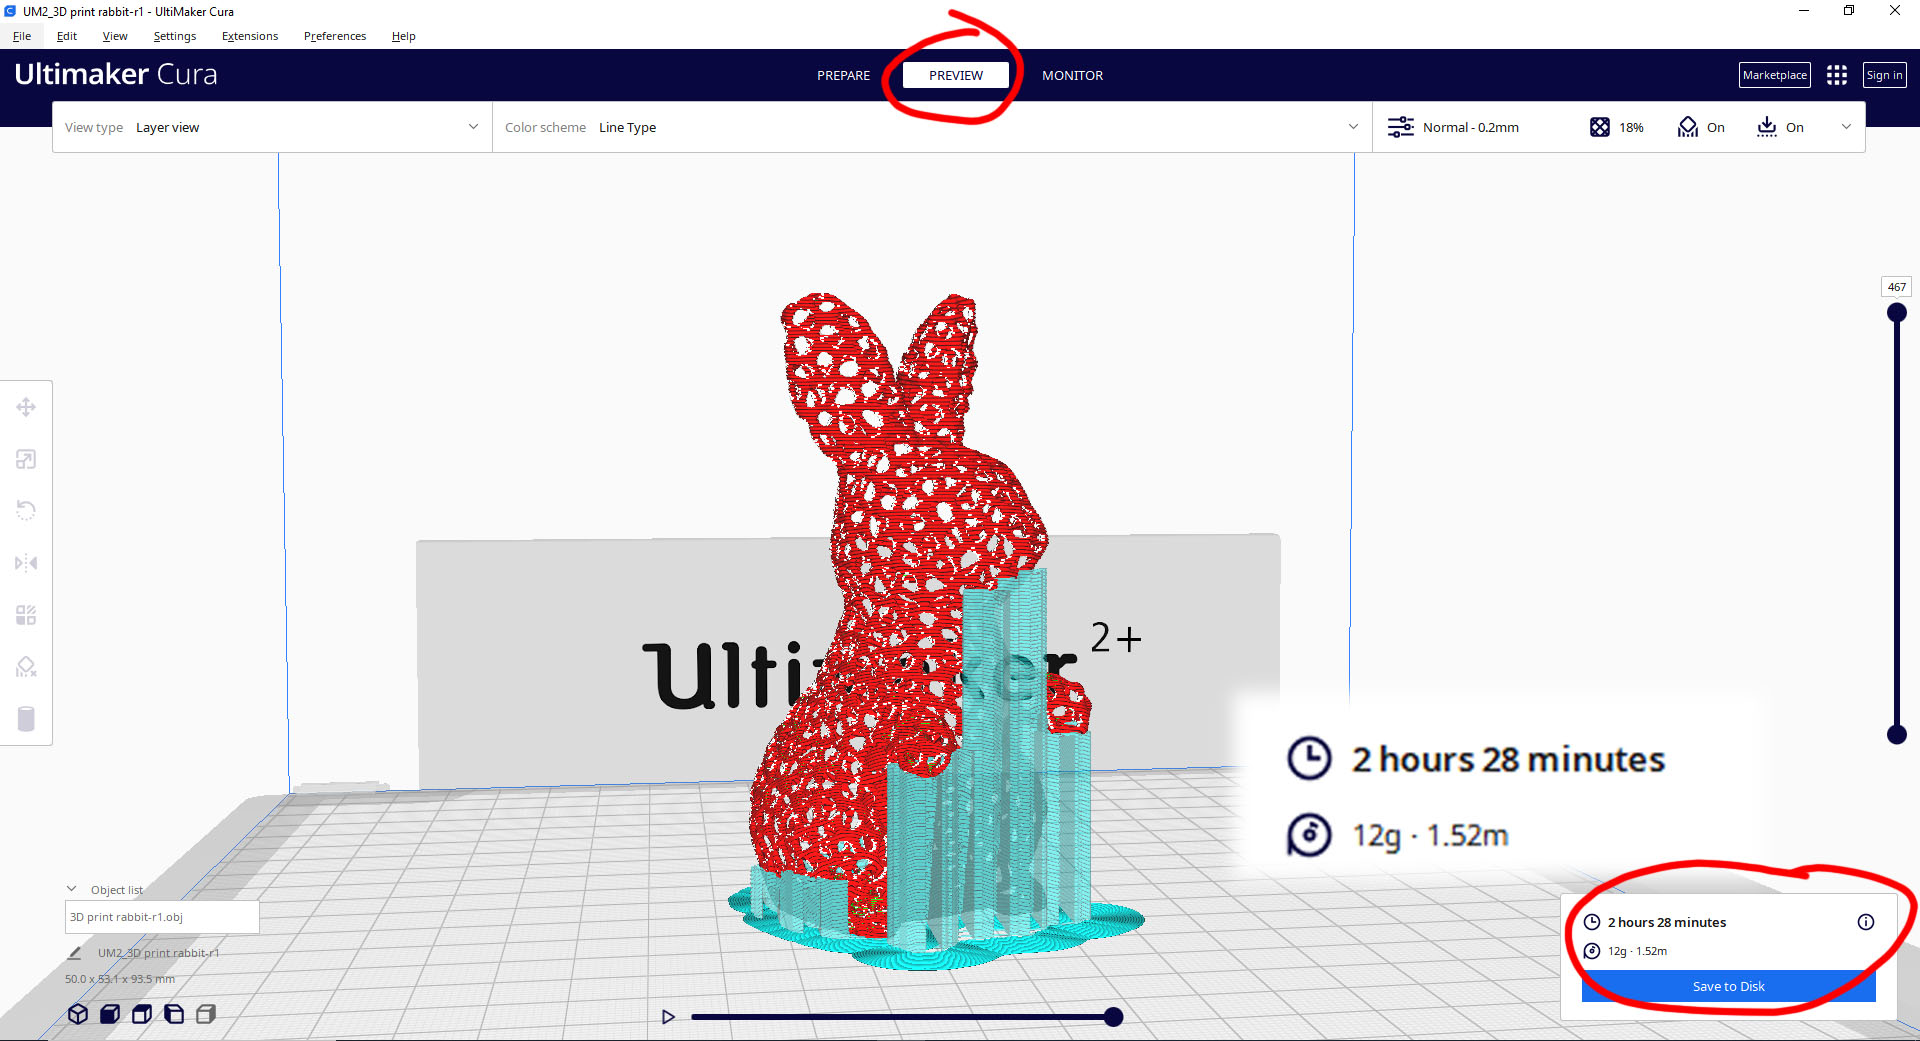Select the Move tool in the left toolbar
Viewport: 1920px width, 1041px height.
point(26,407)
